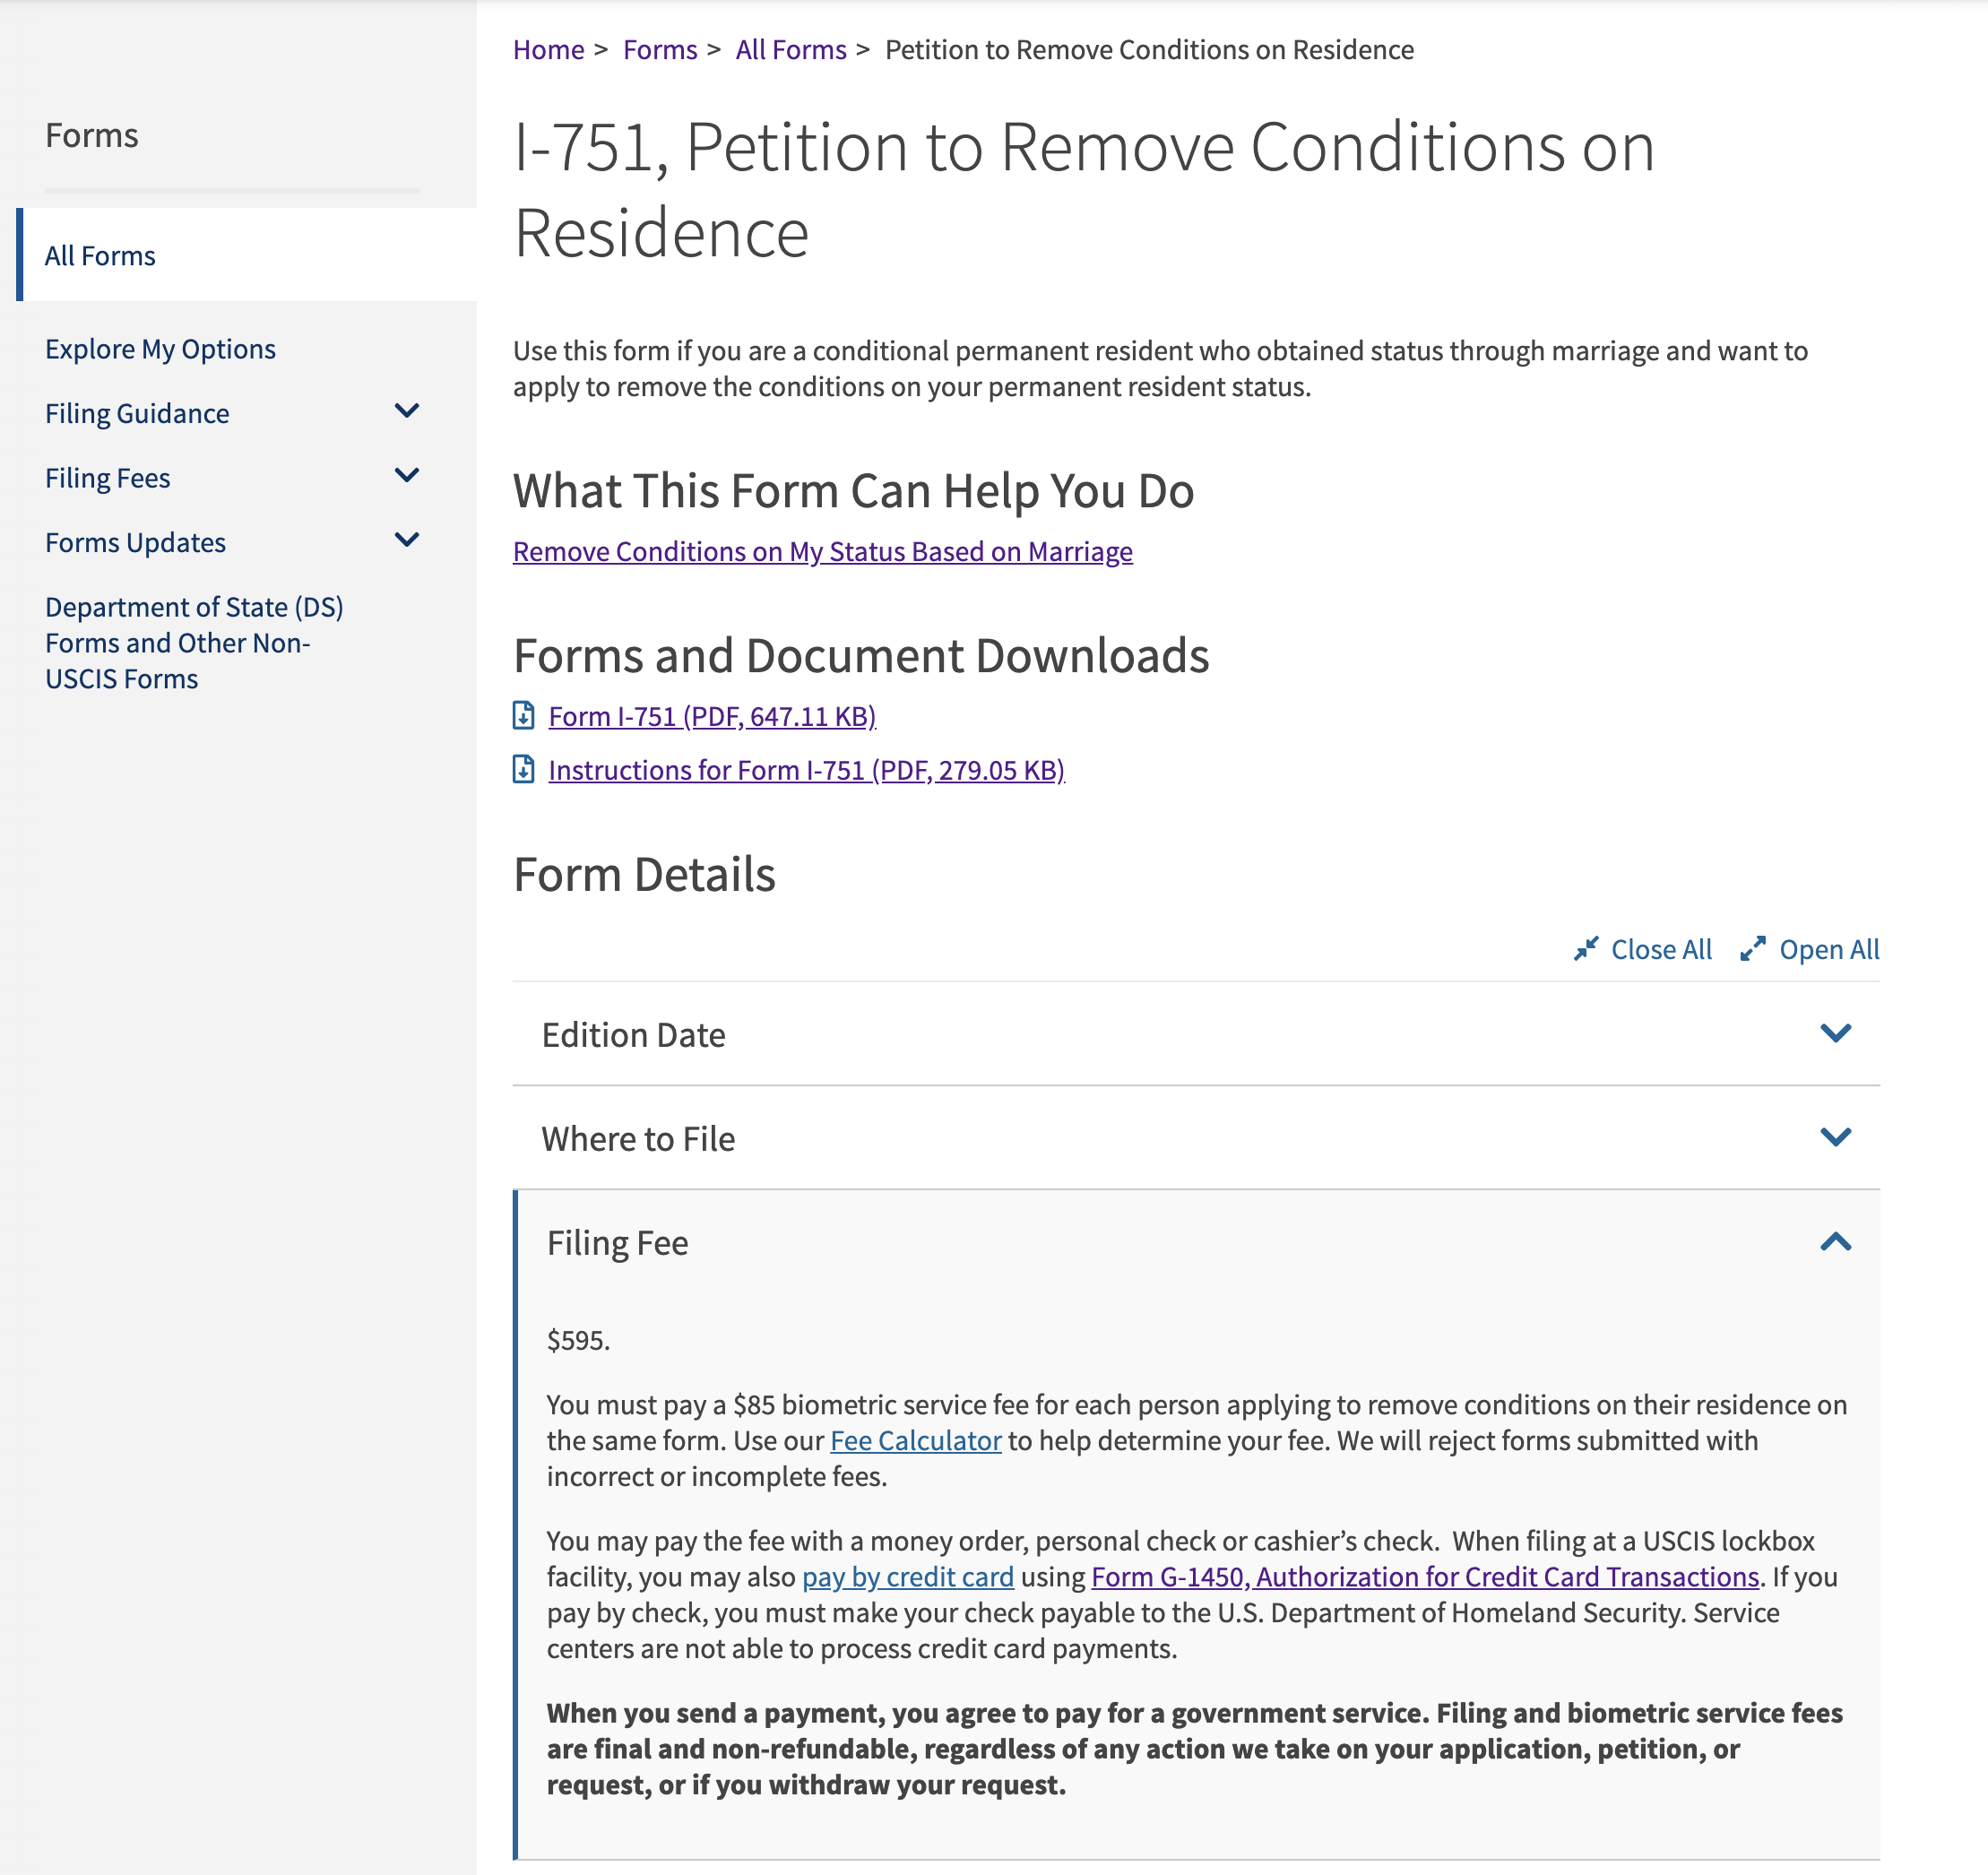Screen dimensions: 1988x1875
Task: Open the Where to File accordion chevron
Action: coord(1835,1137)
